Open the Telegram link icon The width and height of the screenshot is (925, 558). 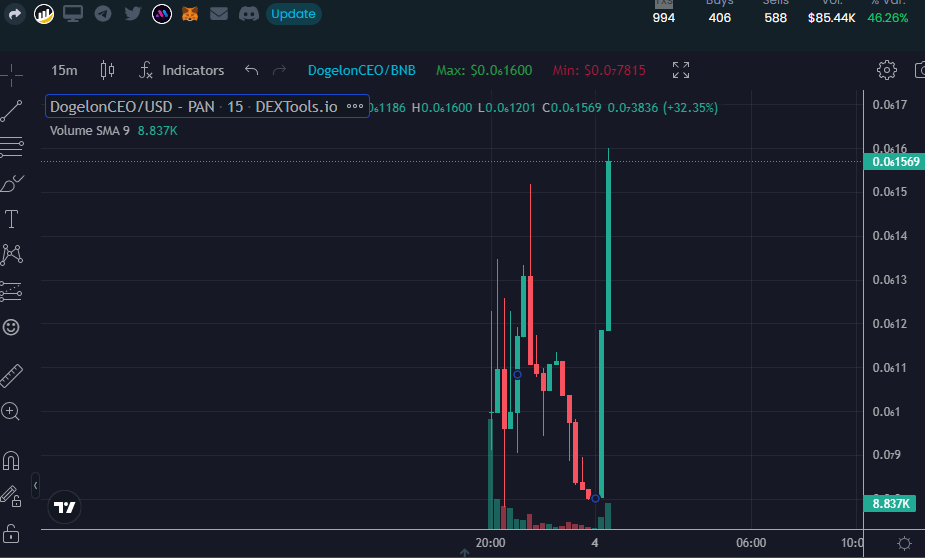click(103, 14)
